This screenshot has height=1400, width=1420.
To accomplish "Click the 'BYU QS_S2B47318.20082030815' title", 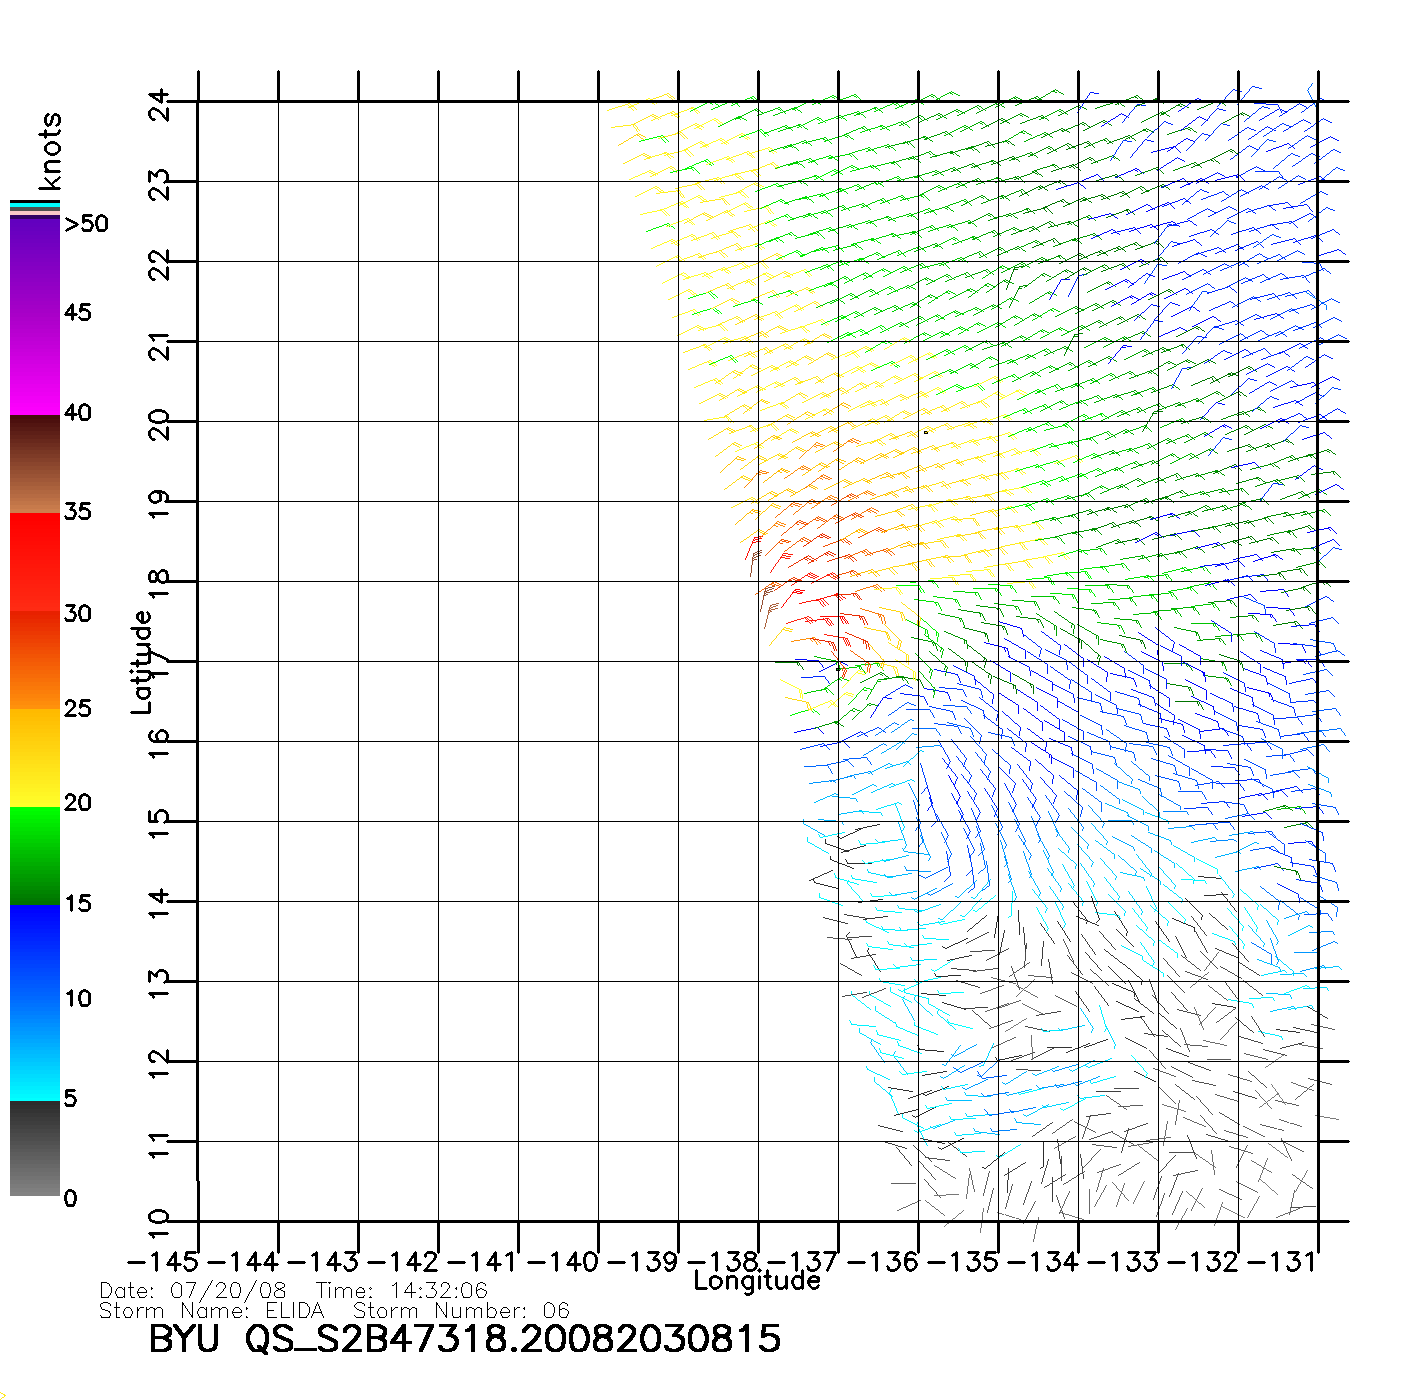I will pyautogui.click(x=464, y=1340).
